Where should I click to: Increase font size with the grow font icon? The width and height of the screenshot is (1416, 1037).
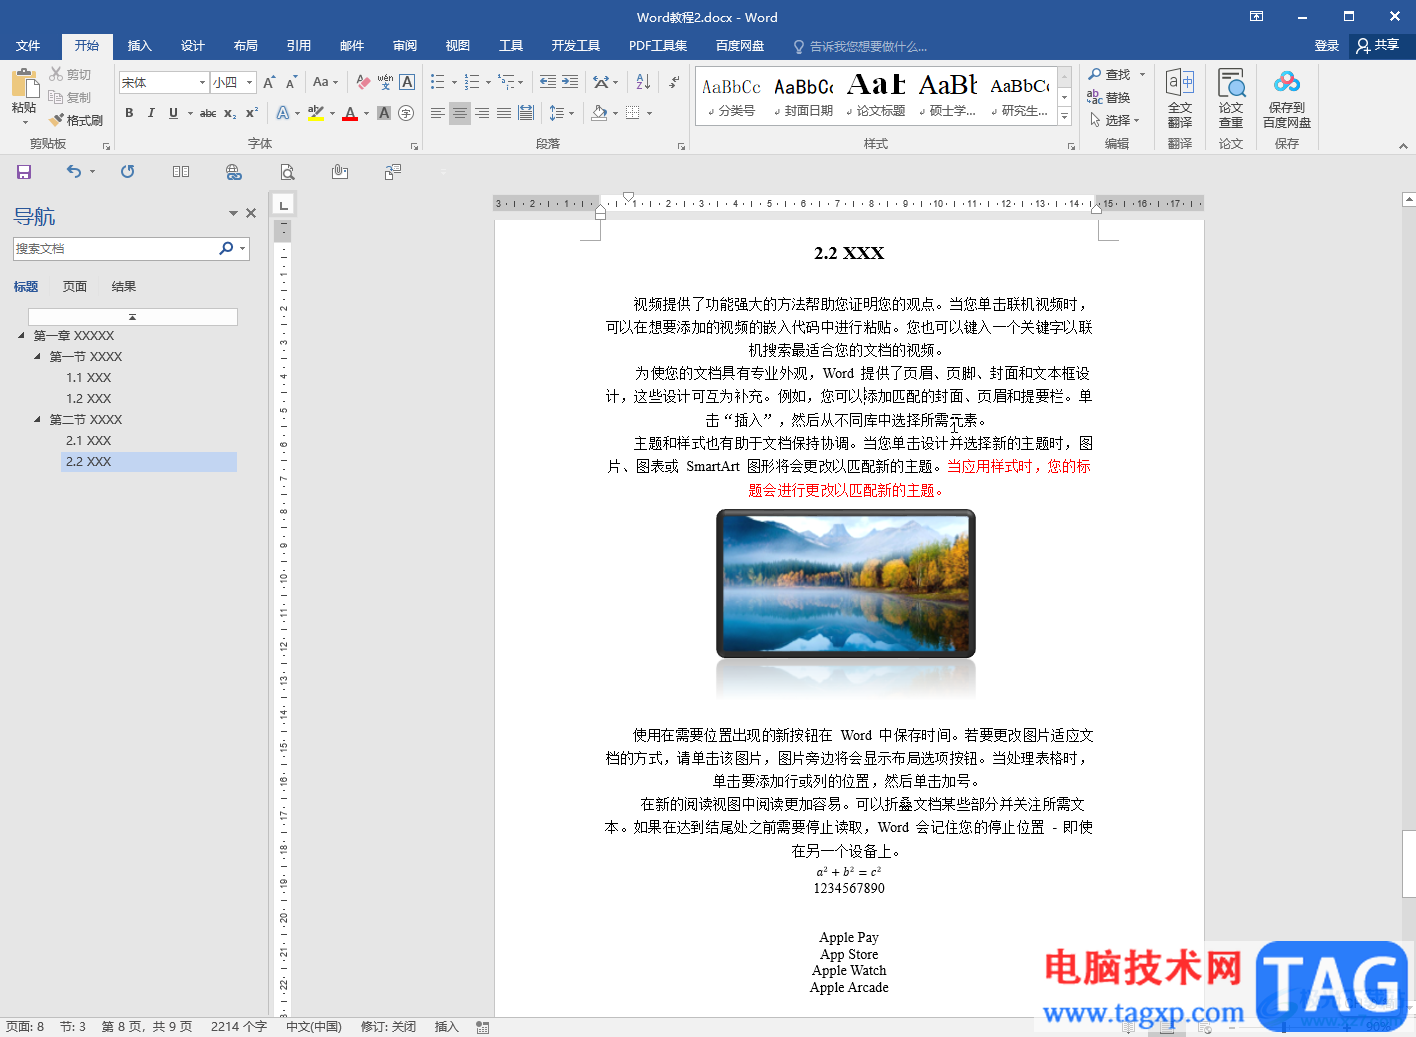[269, 83]
